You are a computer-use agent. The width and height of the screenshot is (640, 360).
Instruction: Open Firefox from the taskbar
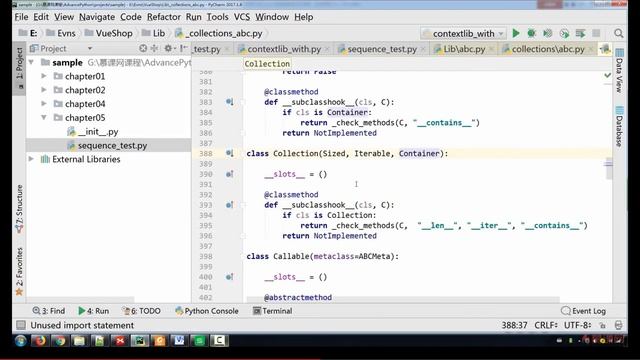[40, 341]
